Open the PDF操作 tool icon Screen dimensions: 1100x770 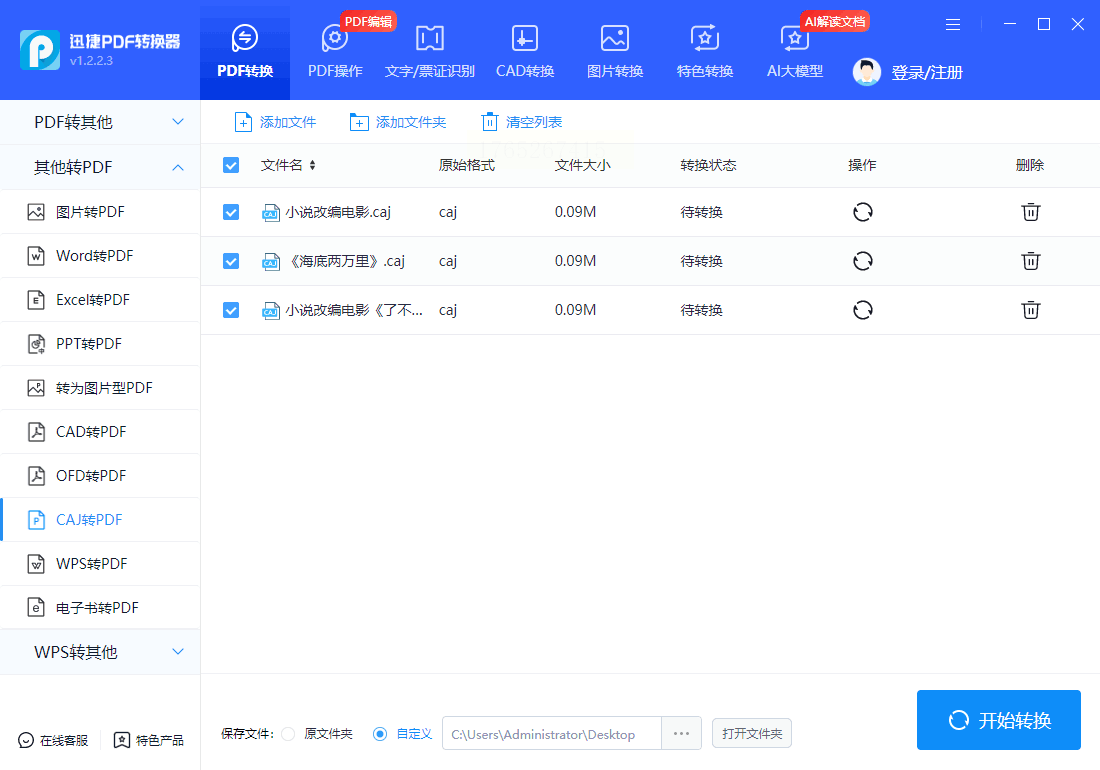[x=335, y=40]
